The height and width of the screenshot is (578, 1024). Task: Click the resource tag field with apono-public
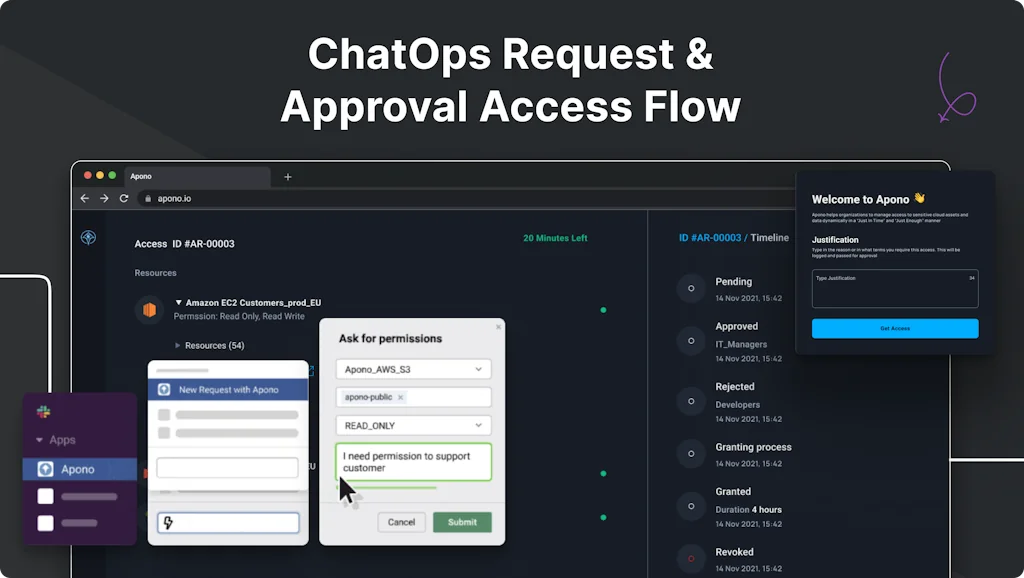(x=413, y=397)
